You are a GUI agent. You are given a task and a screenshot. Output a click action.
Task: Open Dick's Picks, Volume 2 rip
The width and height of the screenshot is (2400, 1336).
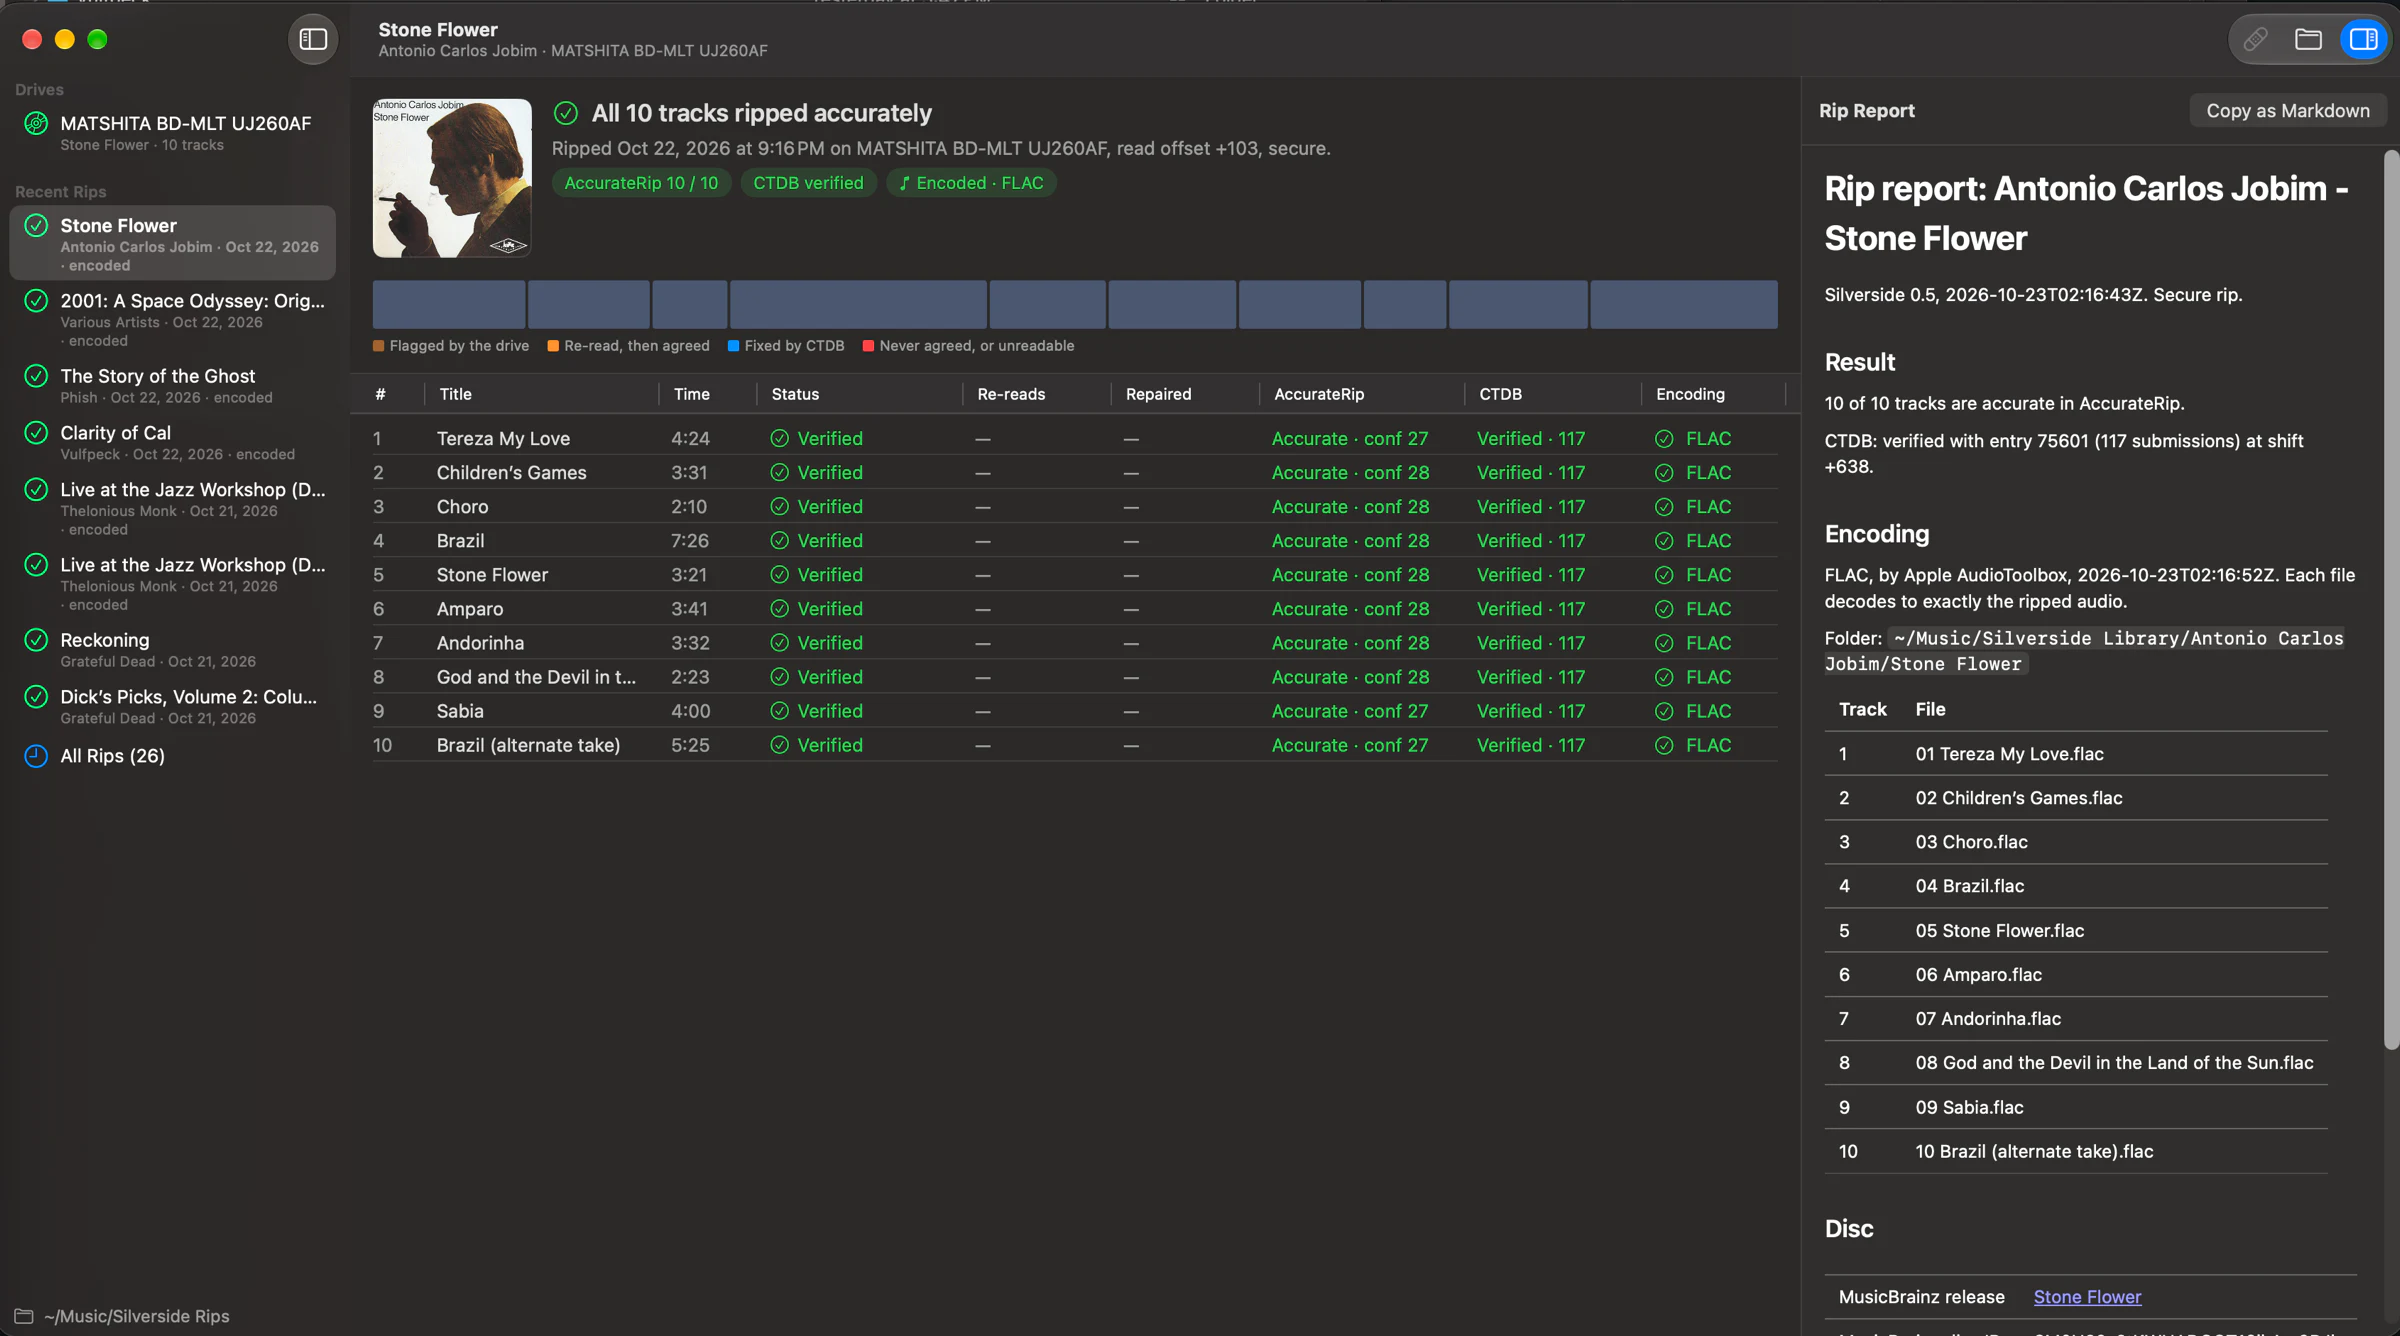click(x=172, y=706)
